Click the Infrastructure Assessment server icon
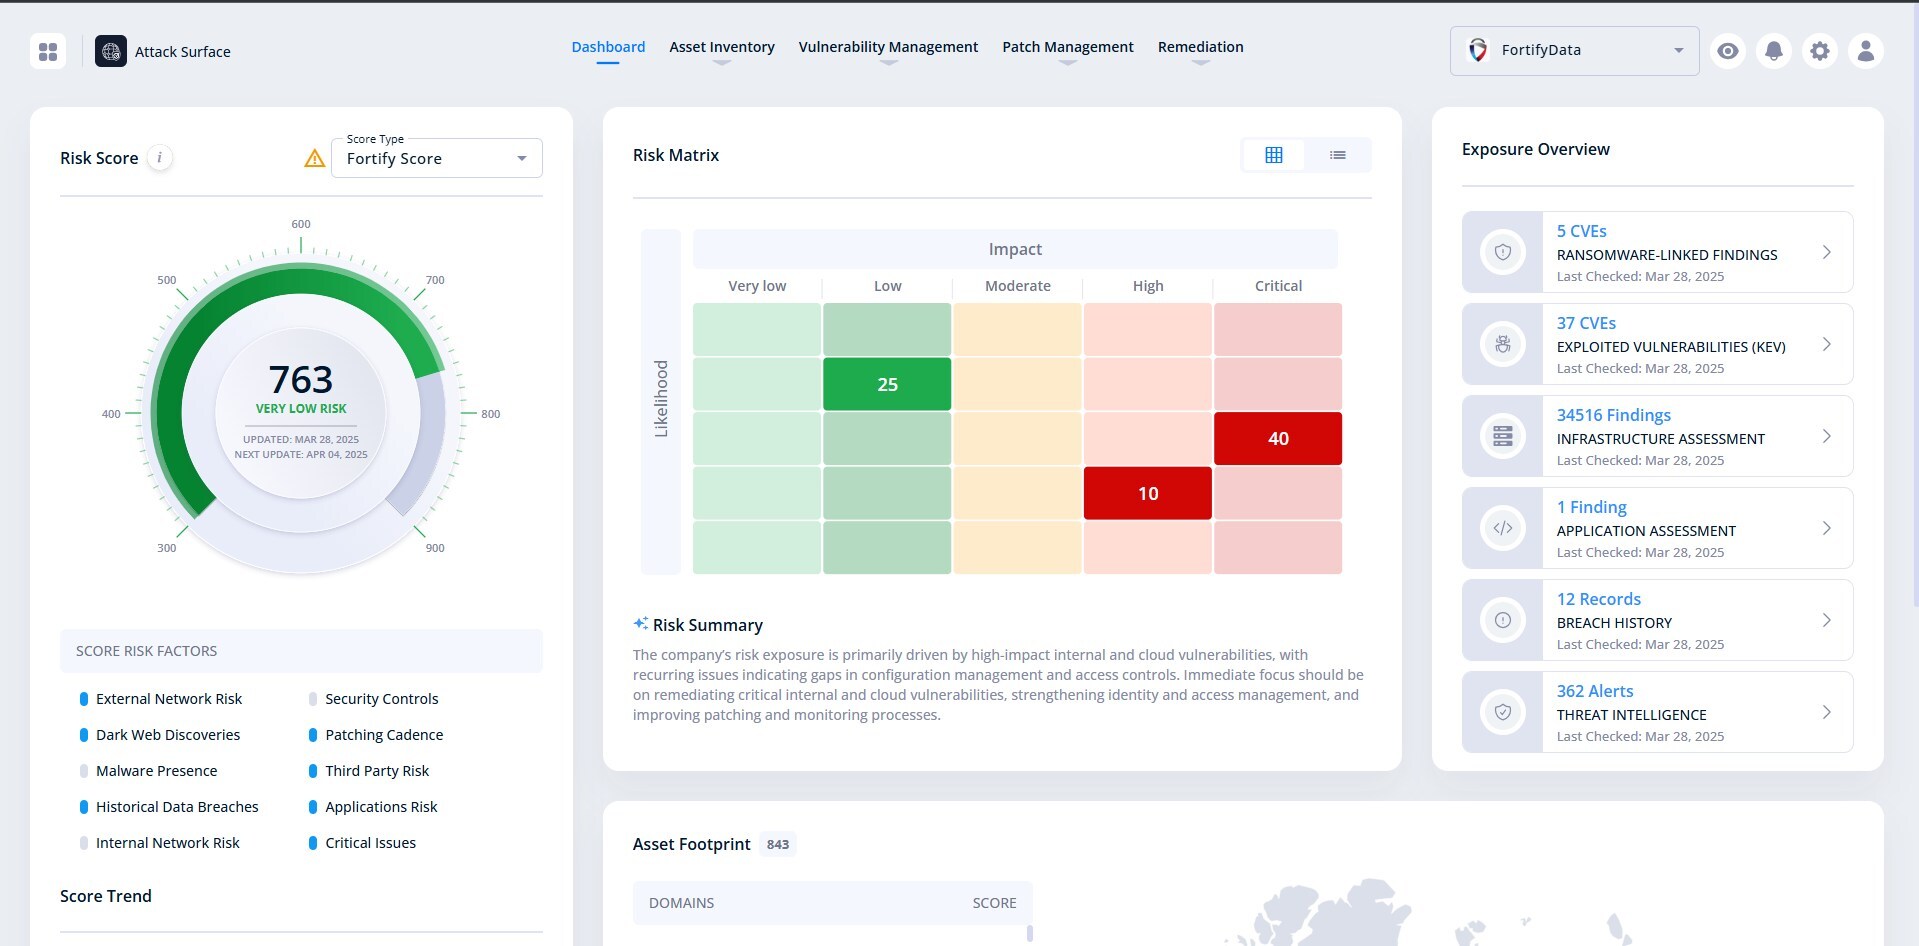1919x946 pixels. click(1502, 436)
